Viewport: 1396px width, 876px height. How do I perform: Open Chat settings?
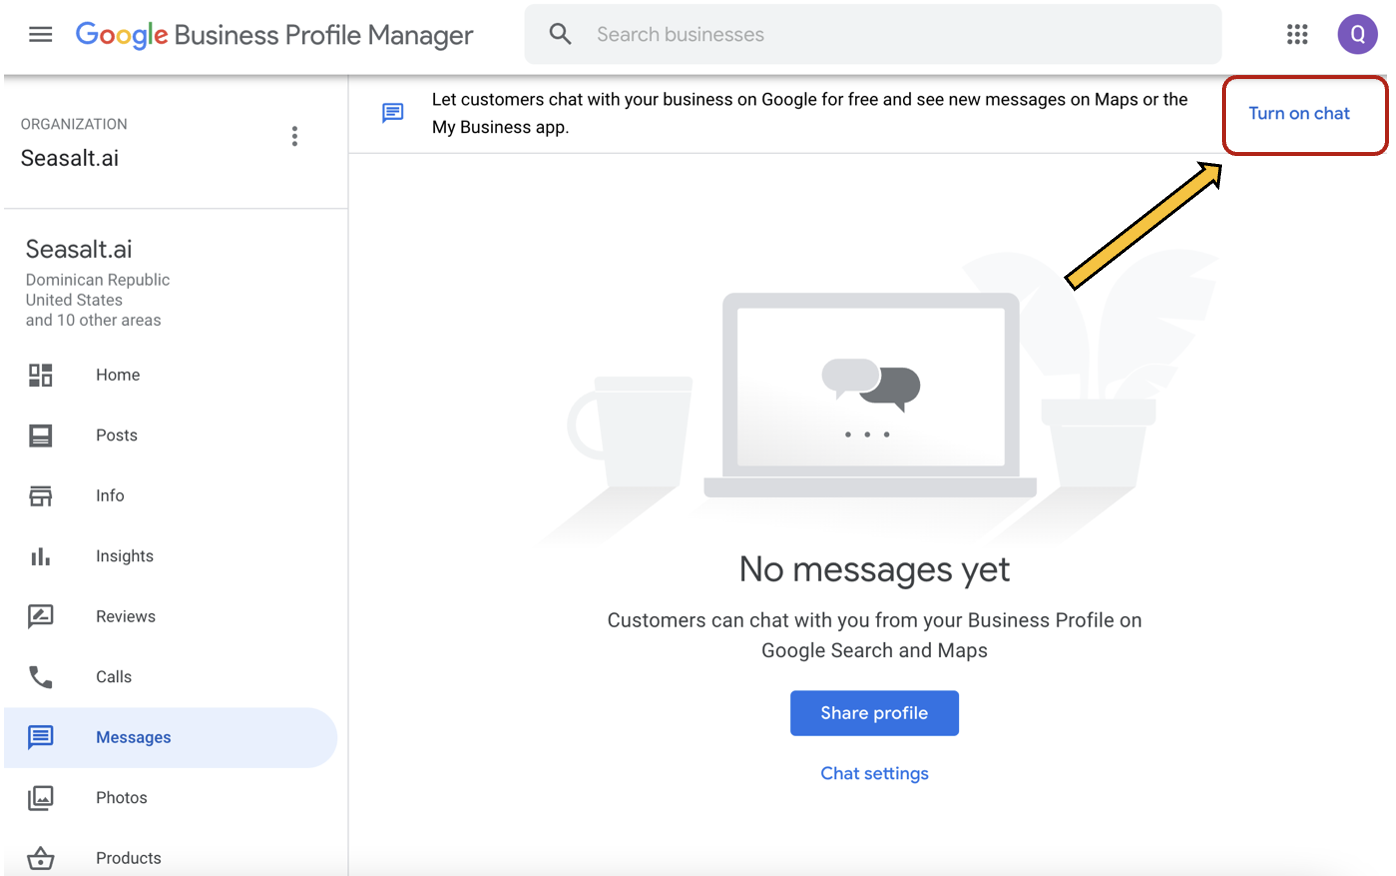pos(874,773)
